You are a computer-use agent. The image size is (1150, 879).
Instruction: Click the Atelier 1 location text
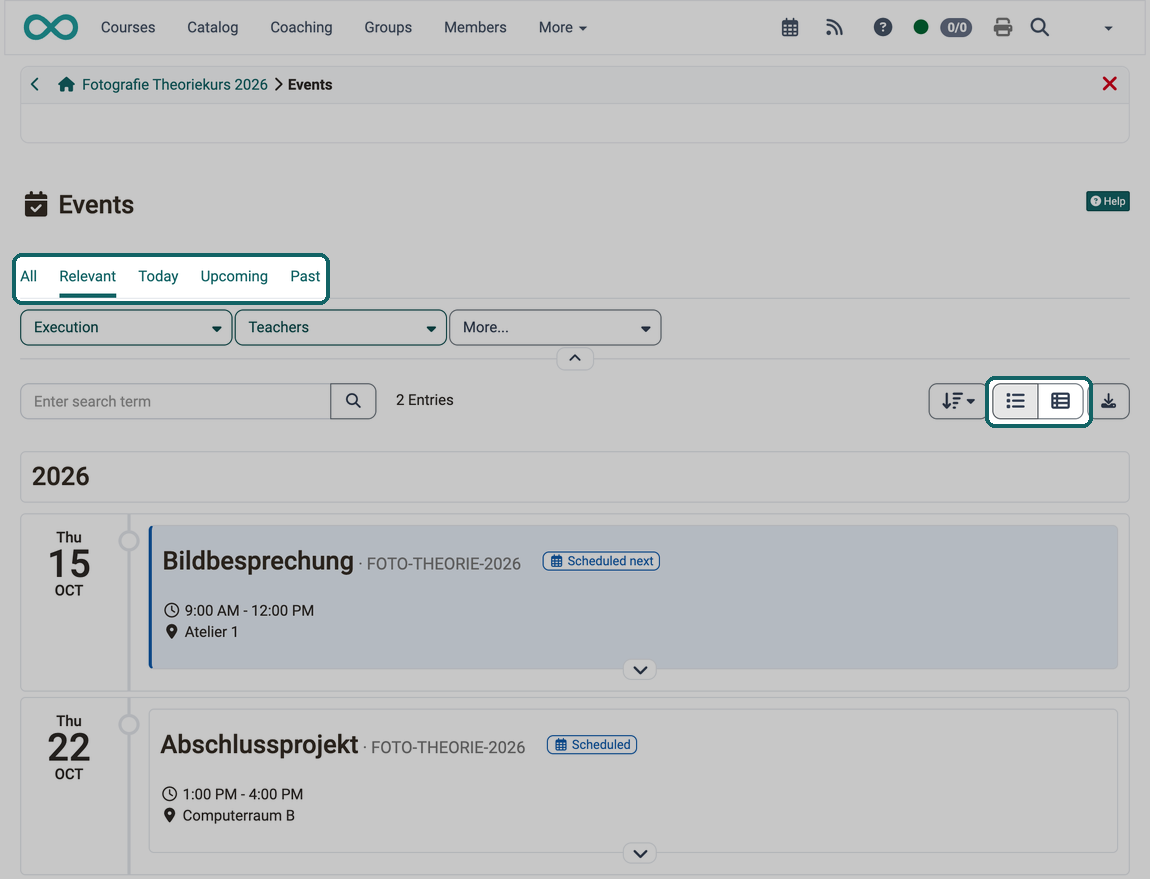click(211, 632)
